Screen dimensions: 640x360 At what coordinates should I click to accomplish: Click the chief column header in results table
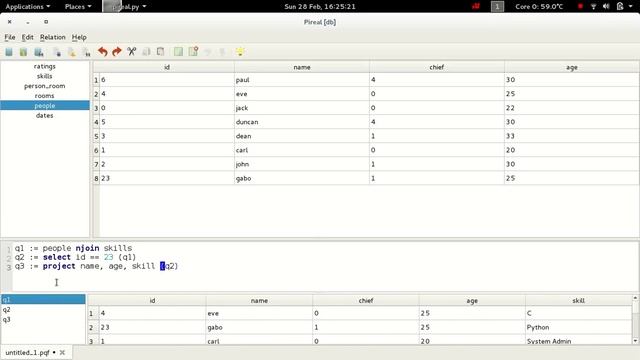366,300
